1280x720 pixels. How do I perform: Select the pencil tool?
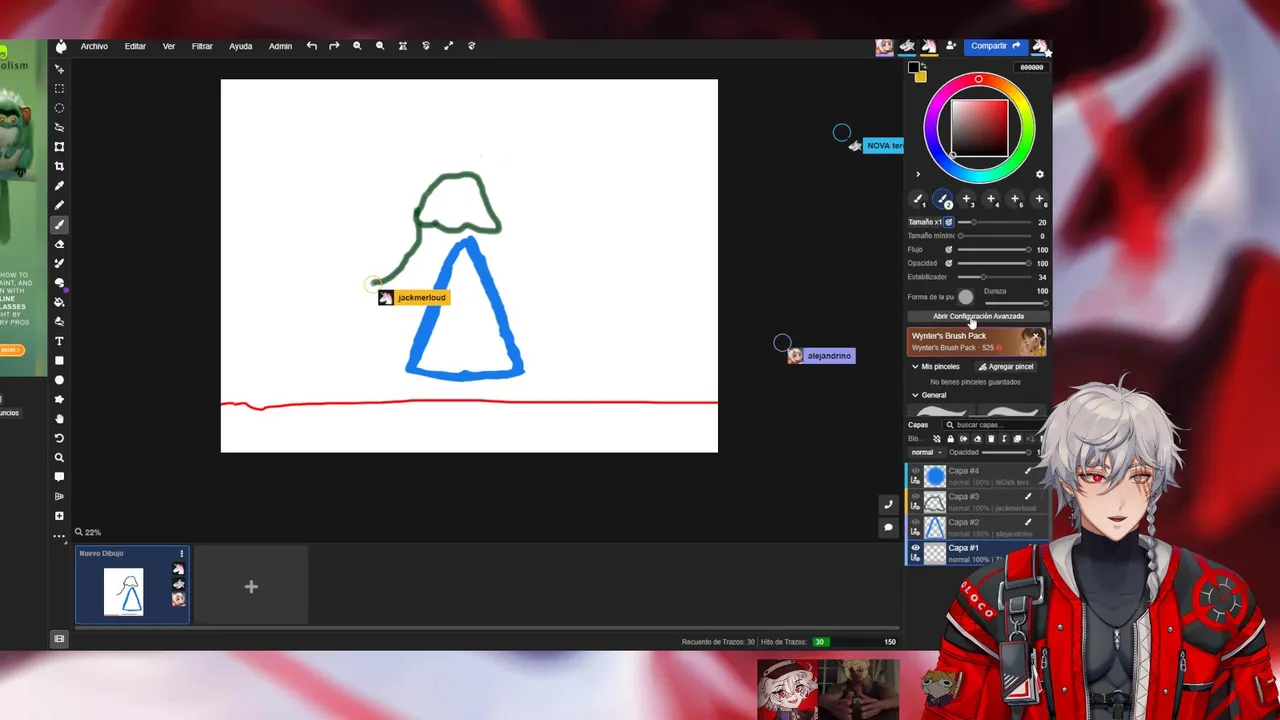pos(59,205)
